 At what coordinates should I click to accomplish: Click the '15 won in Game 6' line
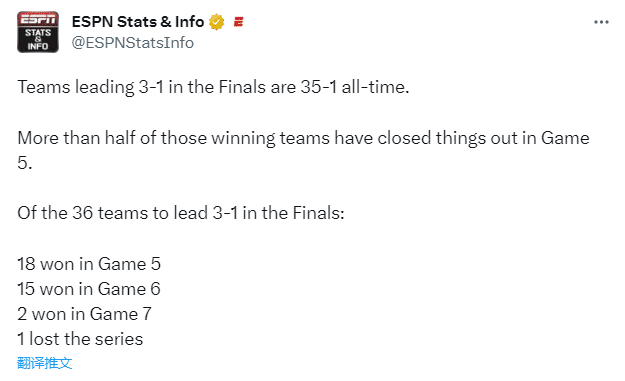pos(89,289)
